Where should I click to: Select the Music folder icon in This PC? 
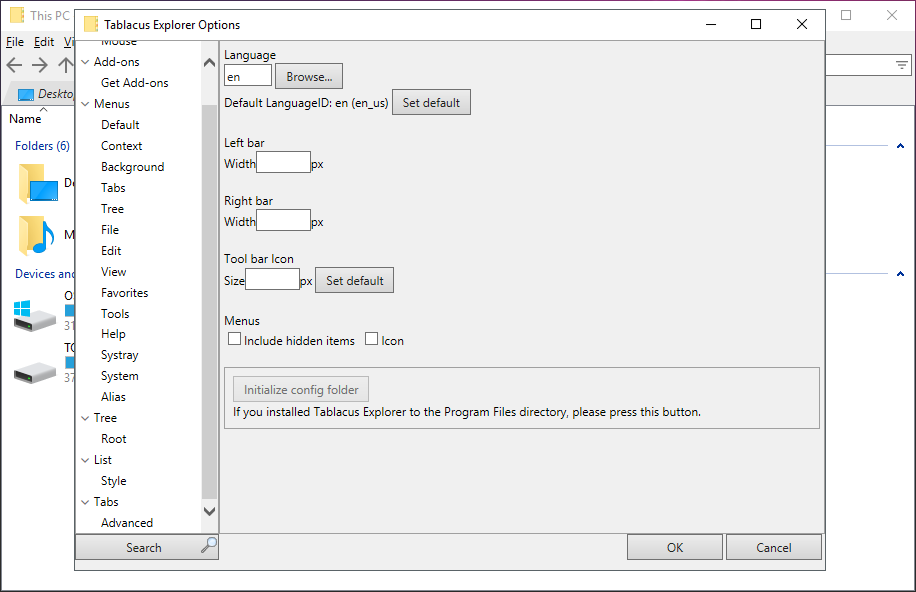pyautogui.click(x=36, y=236)
